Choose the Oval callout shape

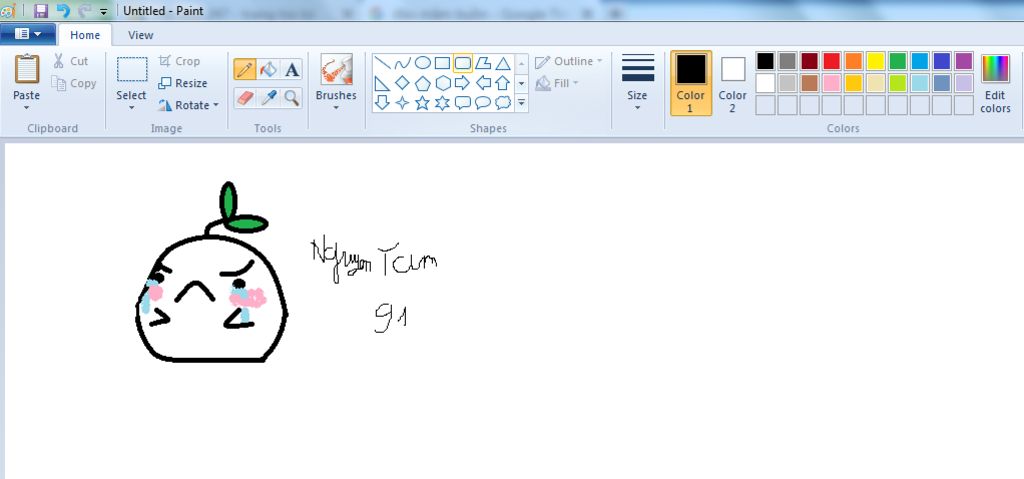[483, 103]
